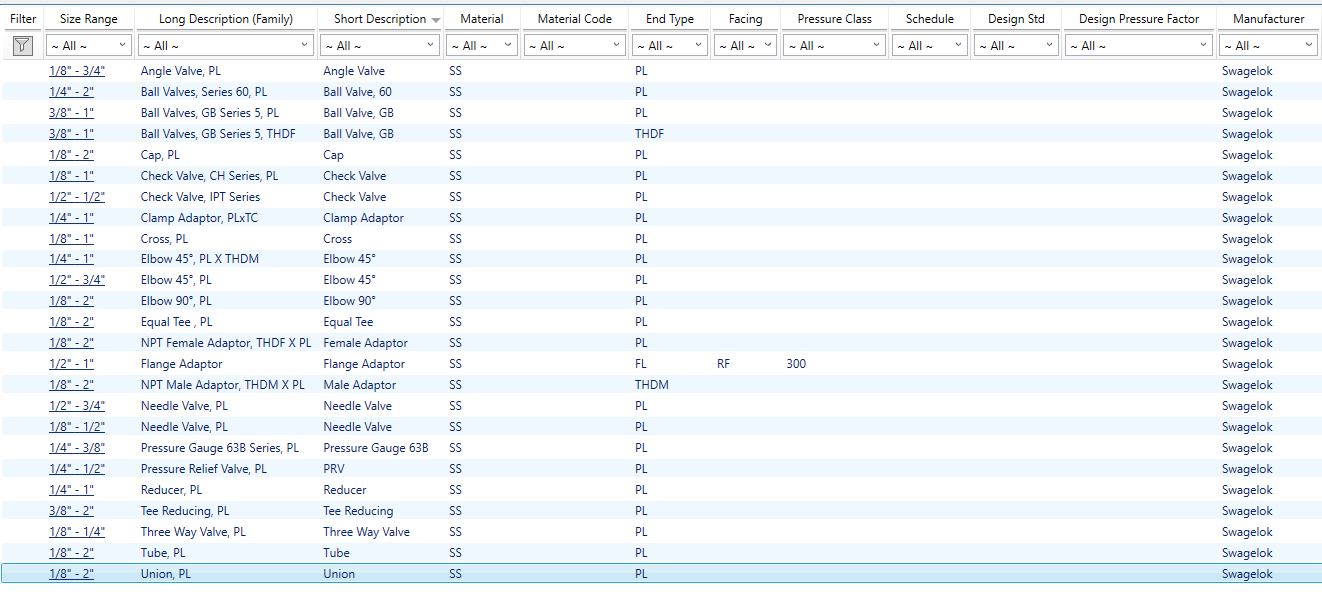1322x599 pixels.
Task: Open the Short Description filter dropdown
Action: pos(380,45)
